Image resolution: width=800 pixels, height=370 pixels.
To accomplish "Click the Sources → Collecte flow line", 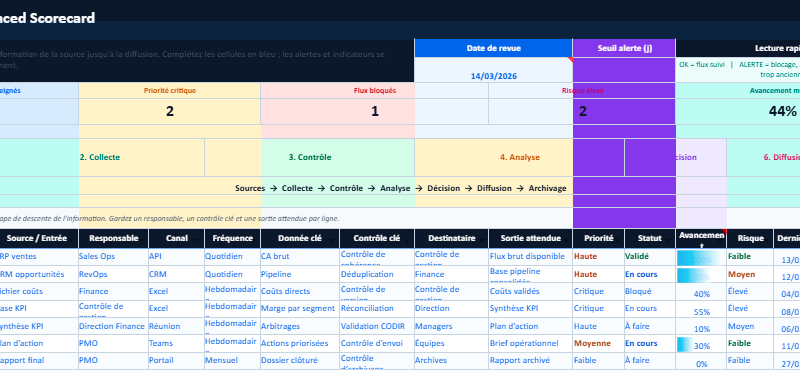I will point(401,188).
